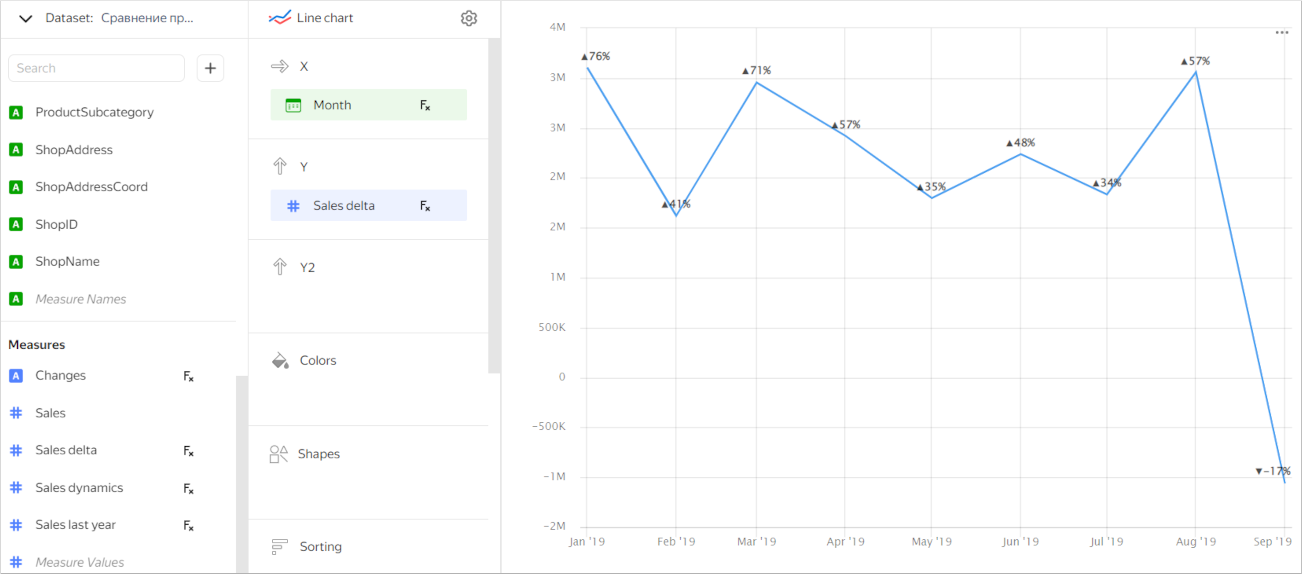The width and height of the screenshot is (1302, 574).
Task: Click the Y2 axis section header
Action: coord(307,267)
